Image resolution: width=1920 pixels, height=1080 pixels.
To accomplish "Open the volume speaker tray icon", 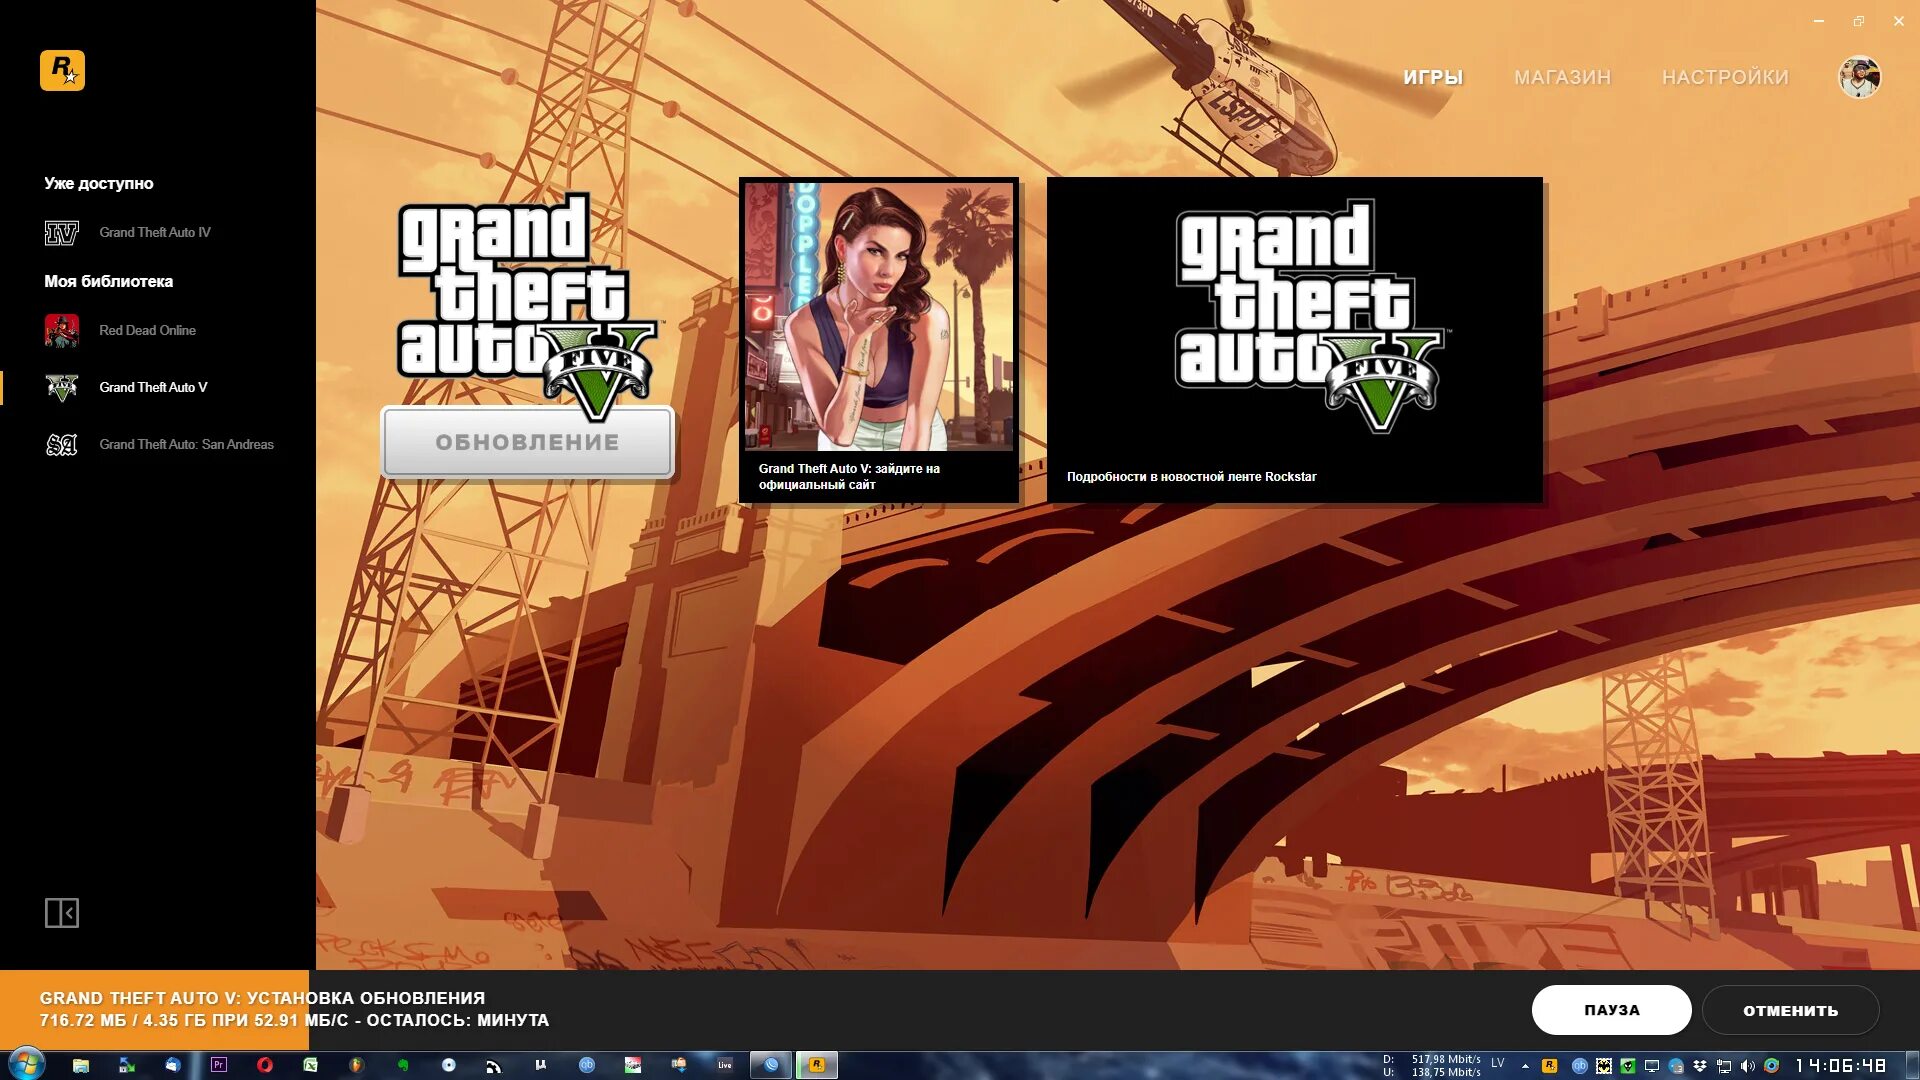I will tap(1747, 1066).
